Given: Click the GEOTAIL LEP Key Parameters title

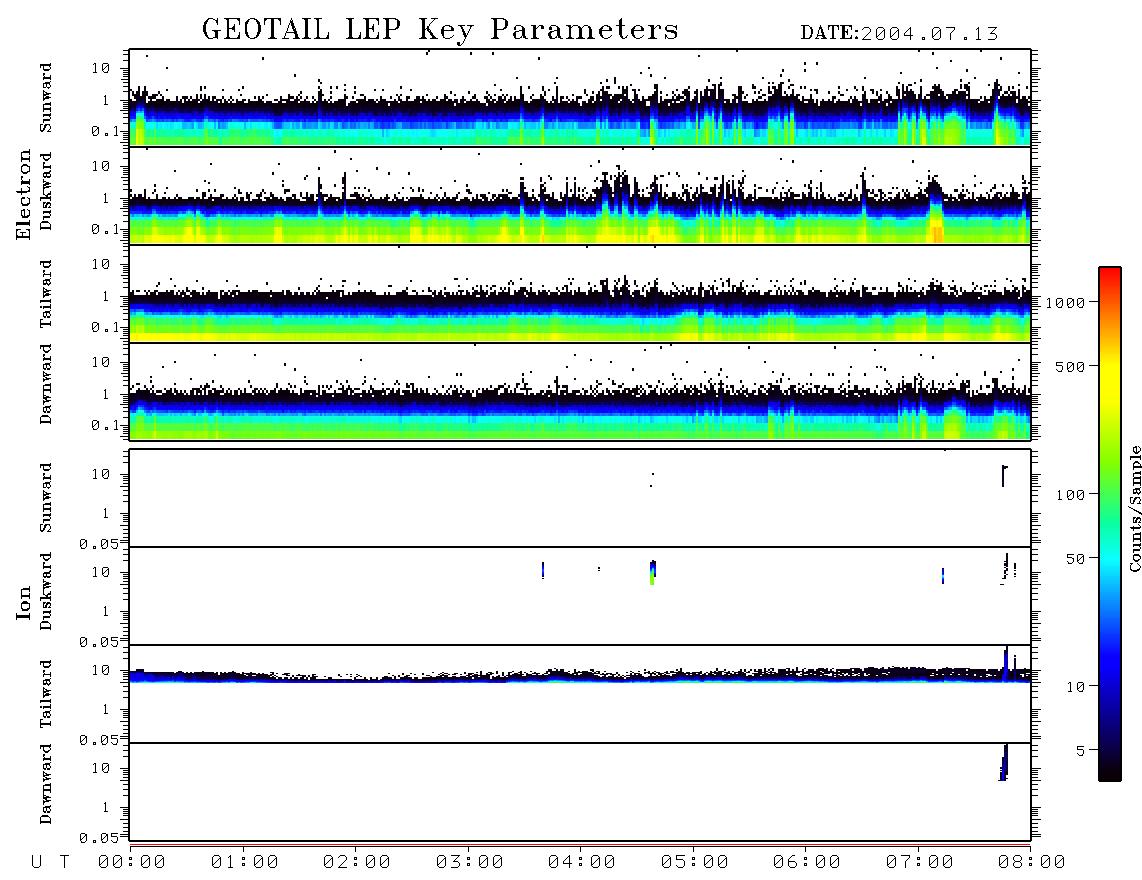Looking at the screenshot, I should coord(440,30).
